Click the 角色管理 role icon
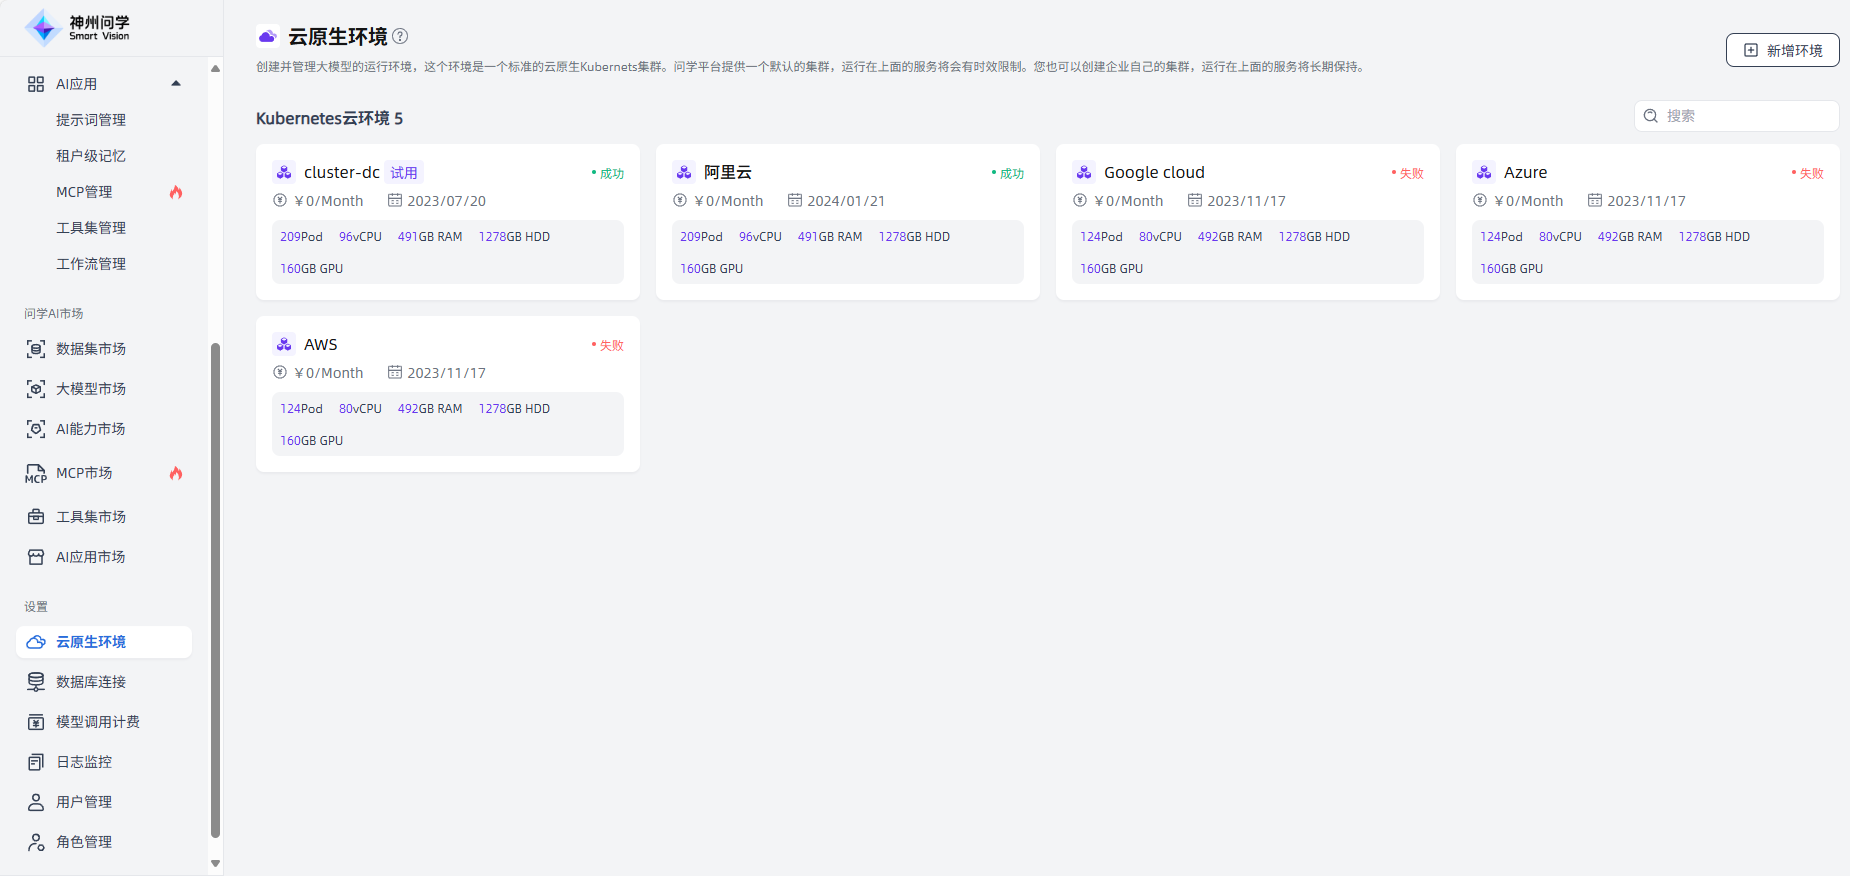The height and width of the screenshot is (876, 1850). pyautogui.click(x=36, y=842)
